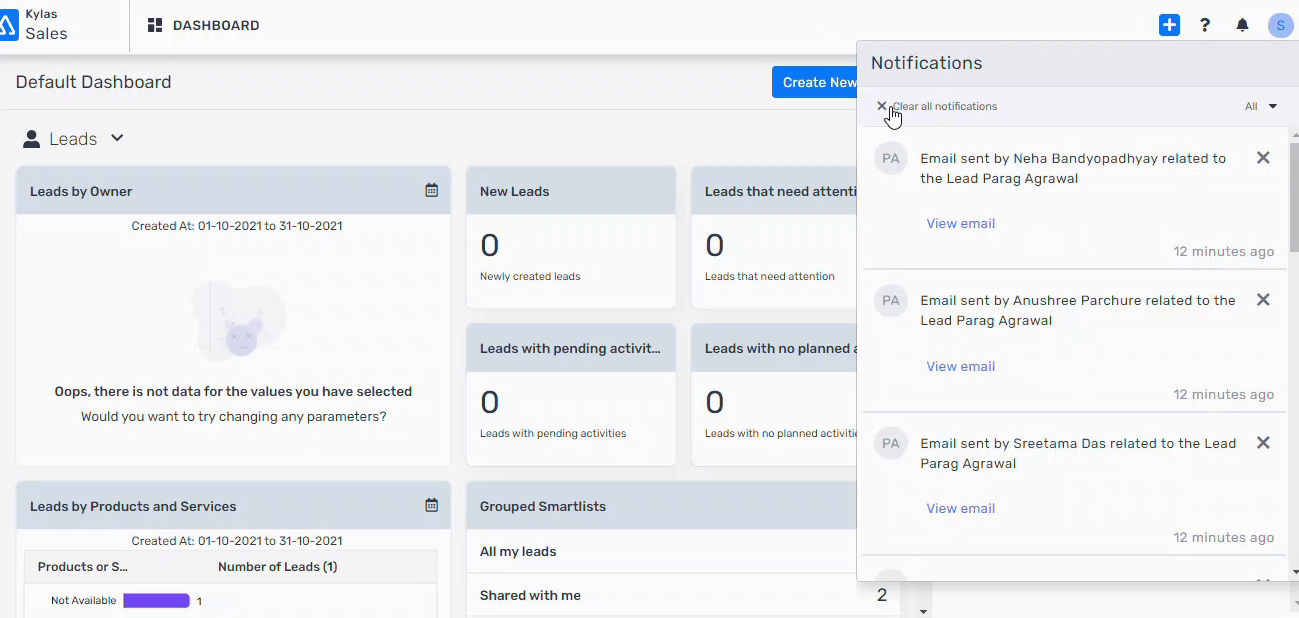Screen dimensions: 1299x618
Task: Open calendar icon on Leads by Products and Services
Action: coord(431,505)
